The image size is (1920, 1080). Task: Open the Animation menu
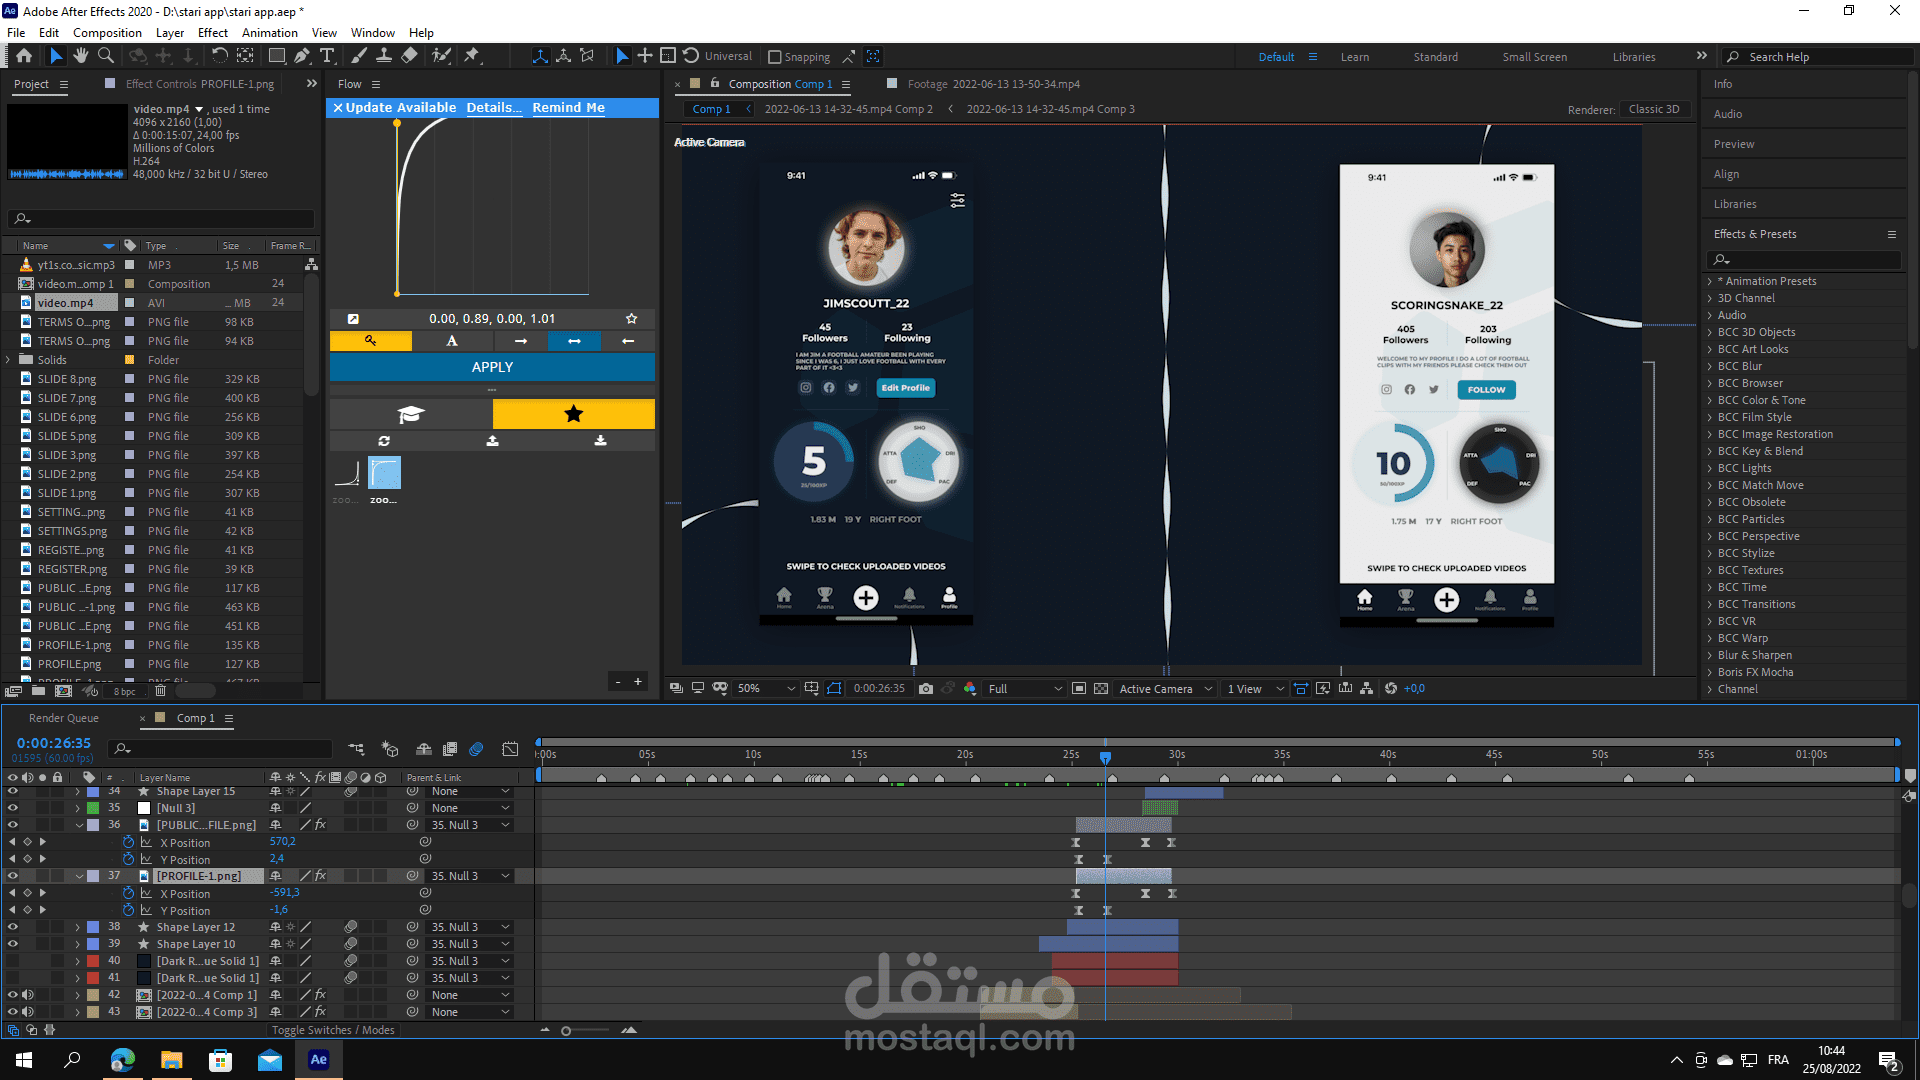(269, 33)
